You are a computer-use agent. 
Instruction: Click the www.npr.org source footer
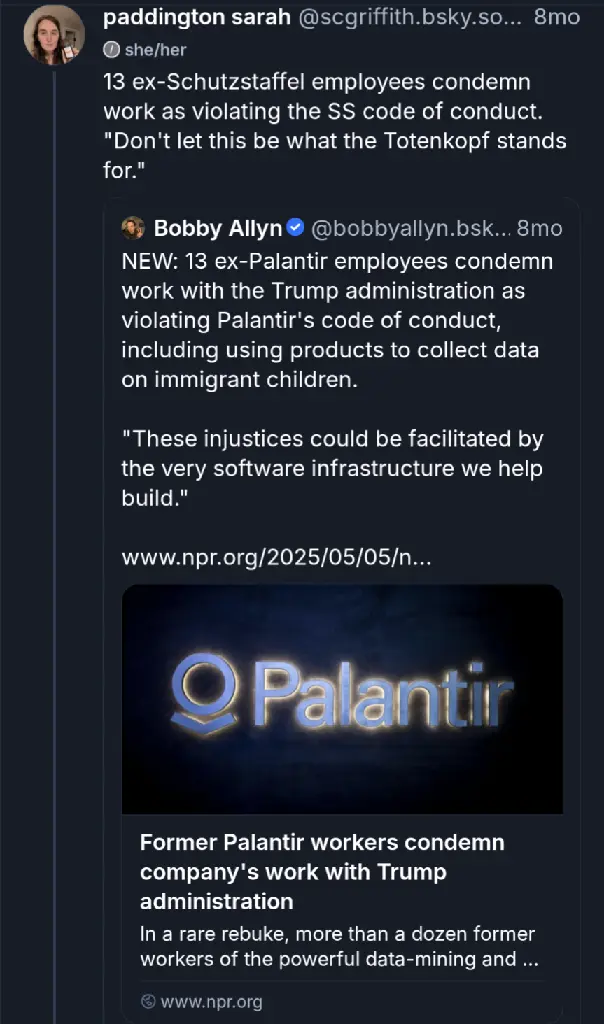202,1002
